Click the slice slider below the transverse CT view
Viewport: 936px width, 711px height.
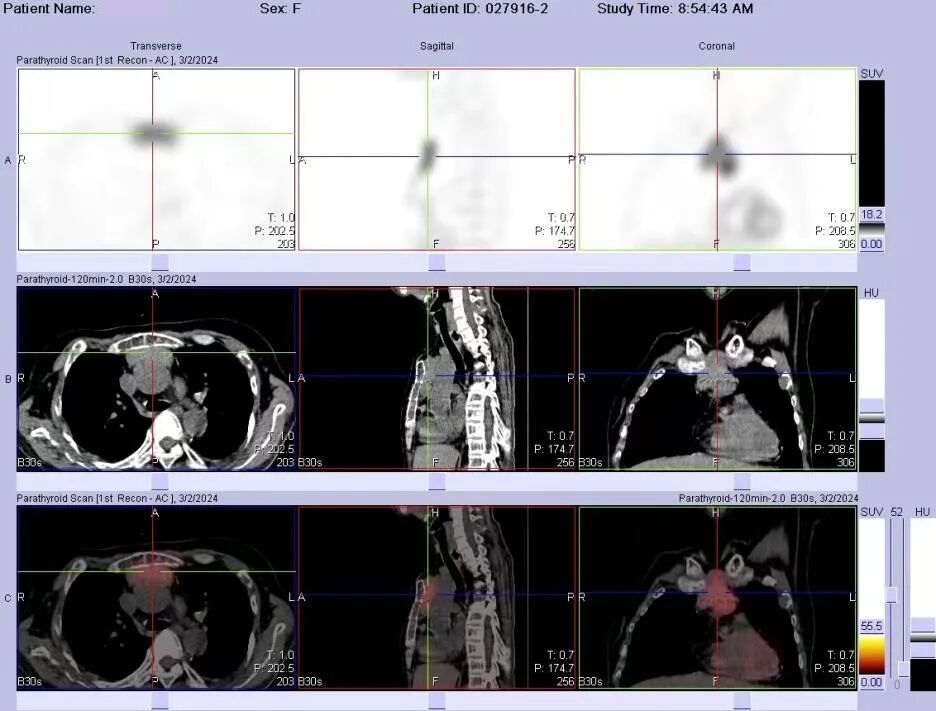160,481
